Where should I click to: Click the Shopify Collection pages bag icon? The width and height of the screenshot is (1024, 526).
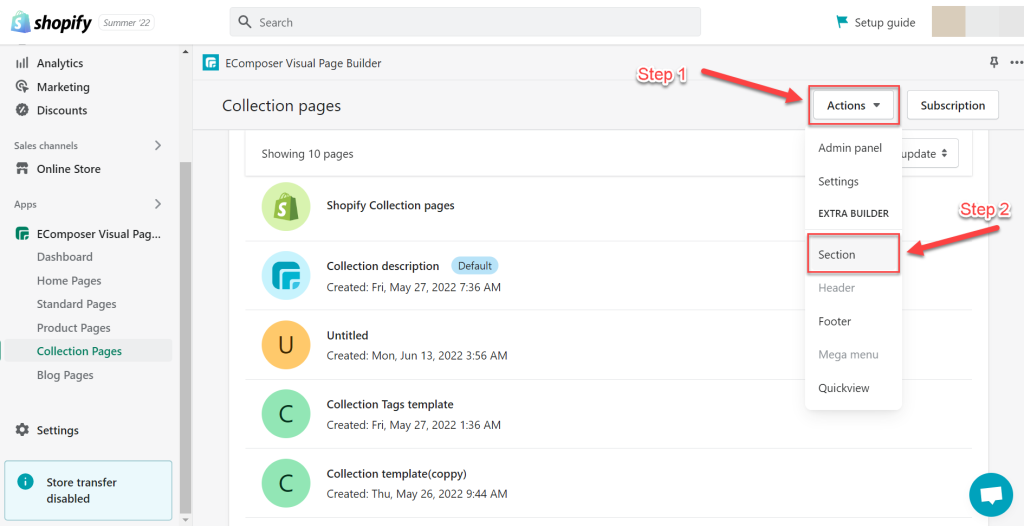pyautogui.click(x=285, y=206)
